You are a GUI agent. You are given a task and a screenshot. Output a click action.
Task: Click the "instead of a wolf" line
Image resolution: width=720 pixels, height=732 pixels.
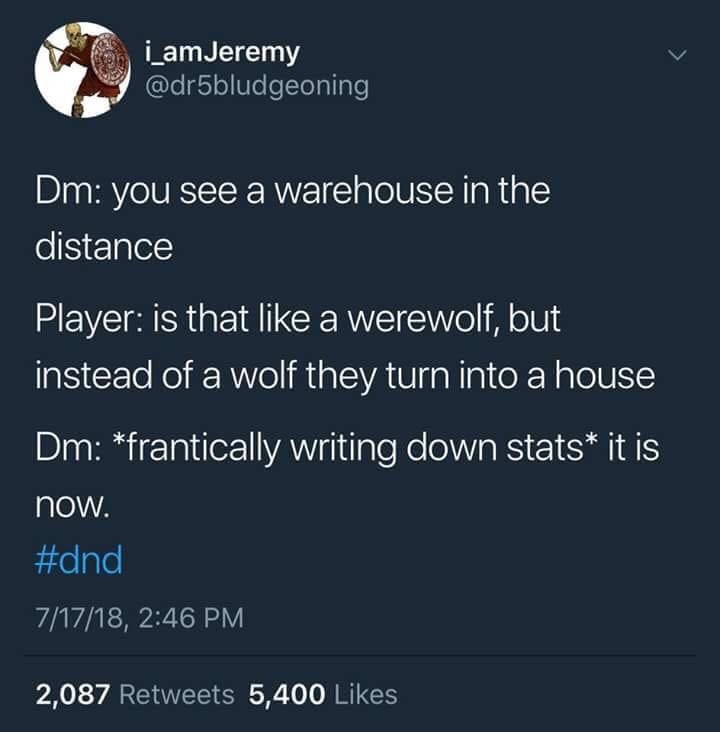click(x=345, y=376)
